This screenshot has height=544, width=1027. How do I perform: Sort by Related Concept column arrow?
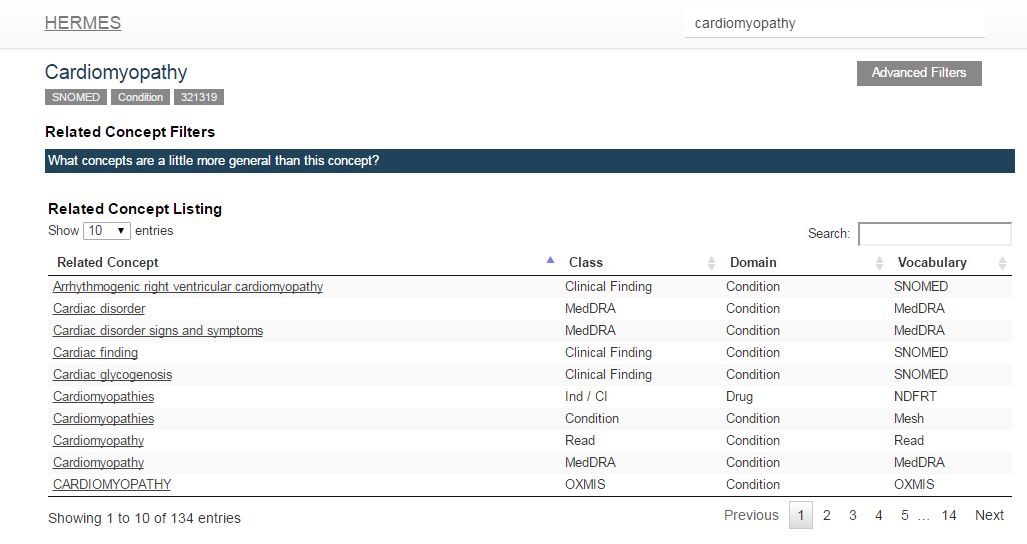click(x=550, y=261)
